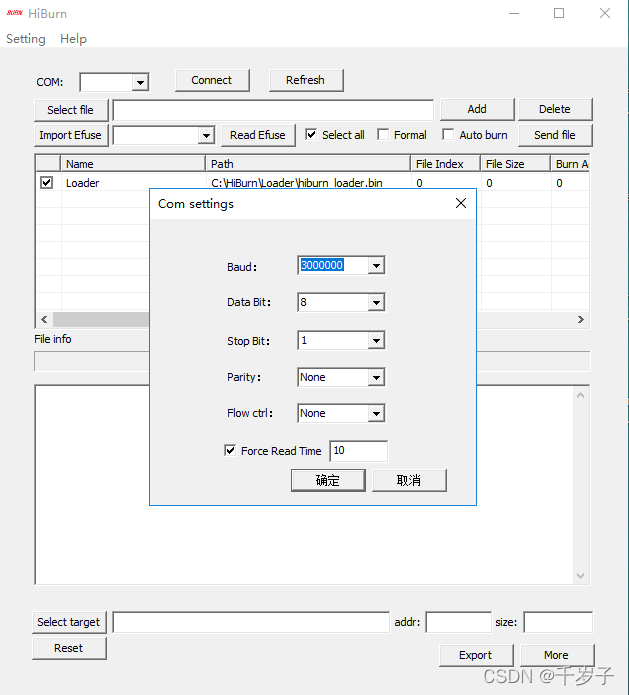The height and width of the screenshot is (695, 629).
Task: Confirm with the 确定 button
Action: (328, 480)
